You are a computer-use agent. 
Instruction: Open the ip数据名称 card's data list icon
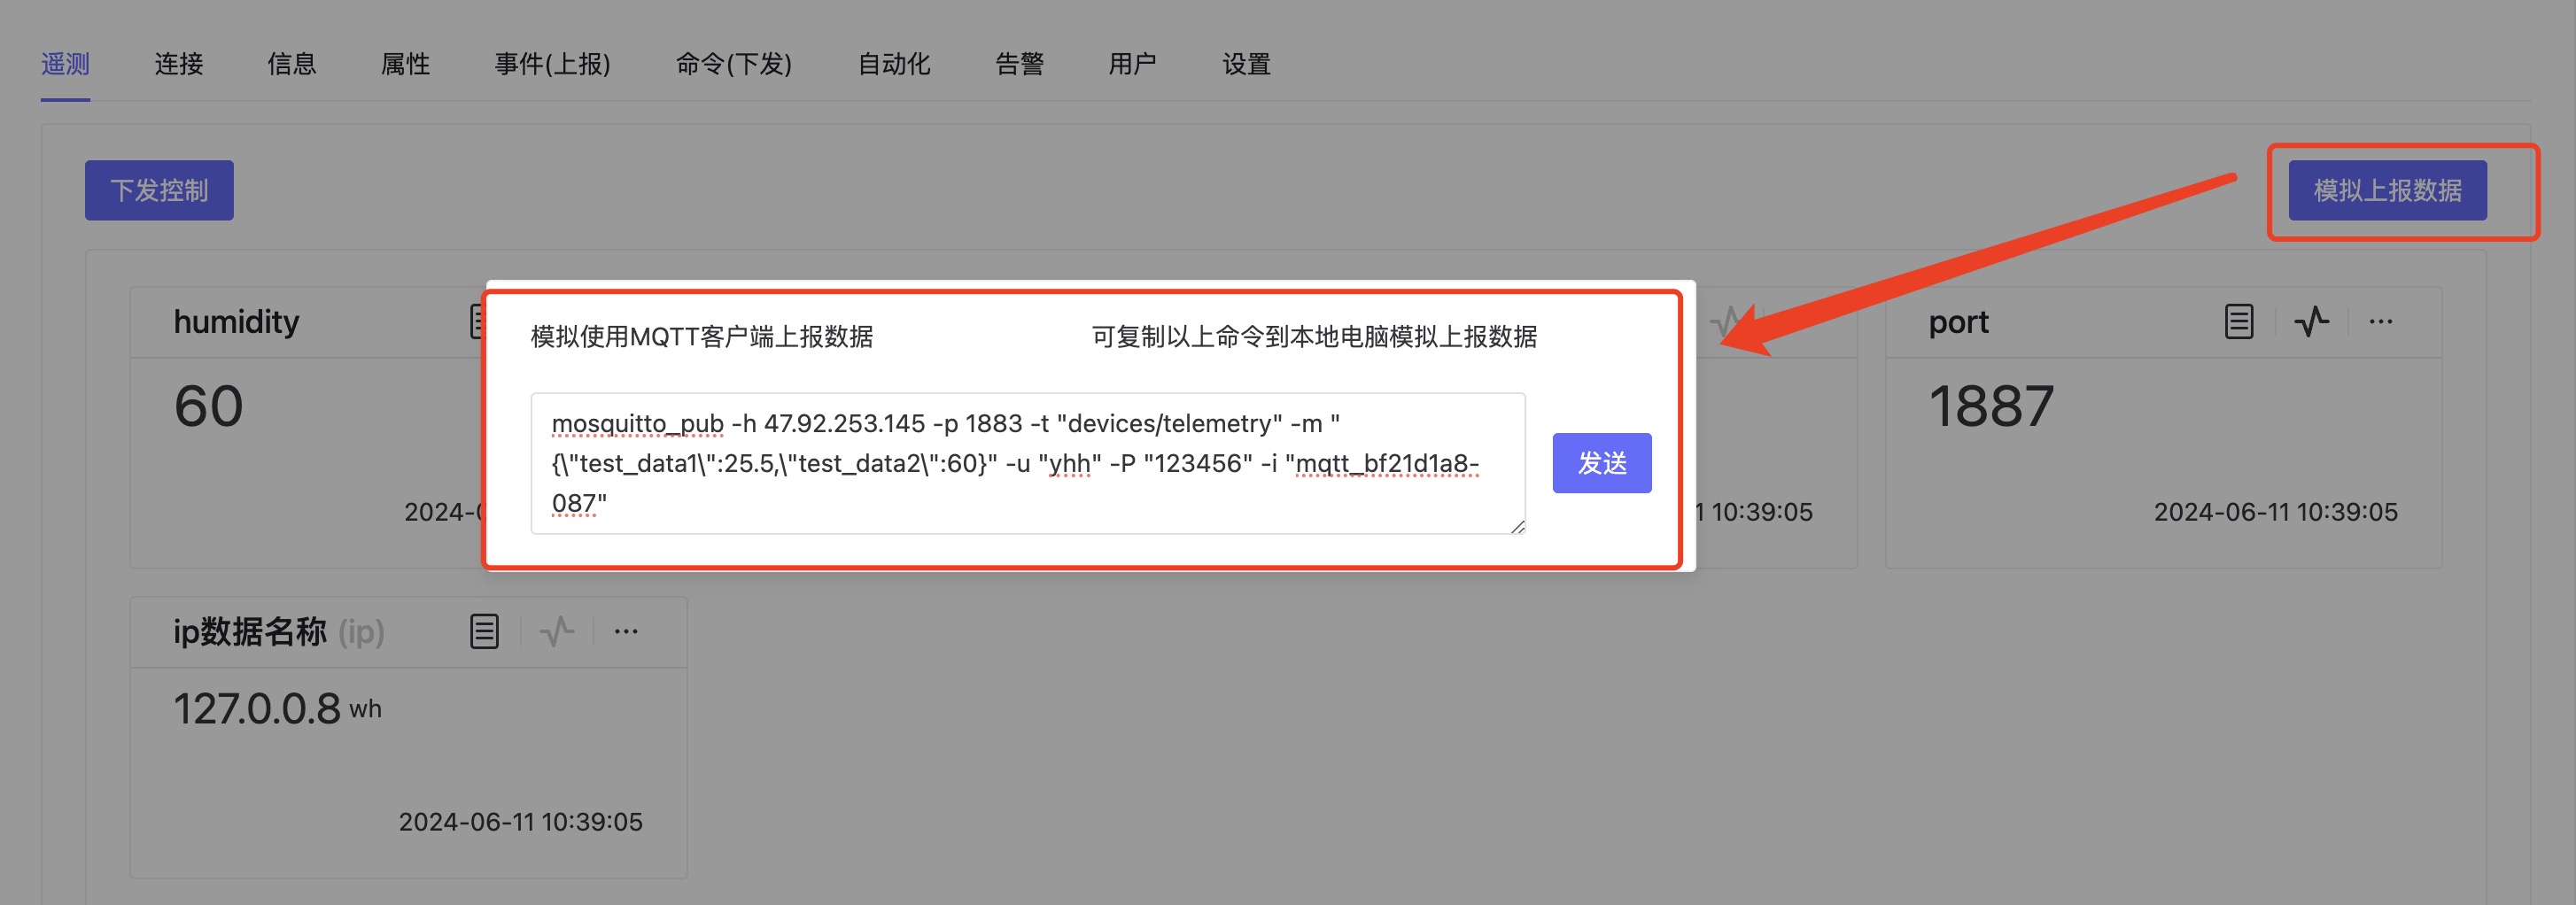pyautogui.click(x=484, y=632)
